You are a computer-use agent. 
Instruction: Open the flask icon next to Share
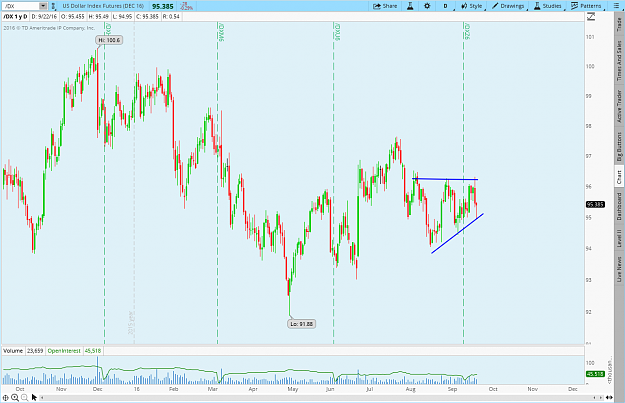tap(410, 6)
